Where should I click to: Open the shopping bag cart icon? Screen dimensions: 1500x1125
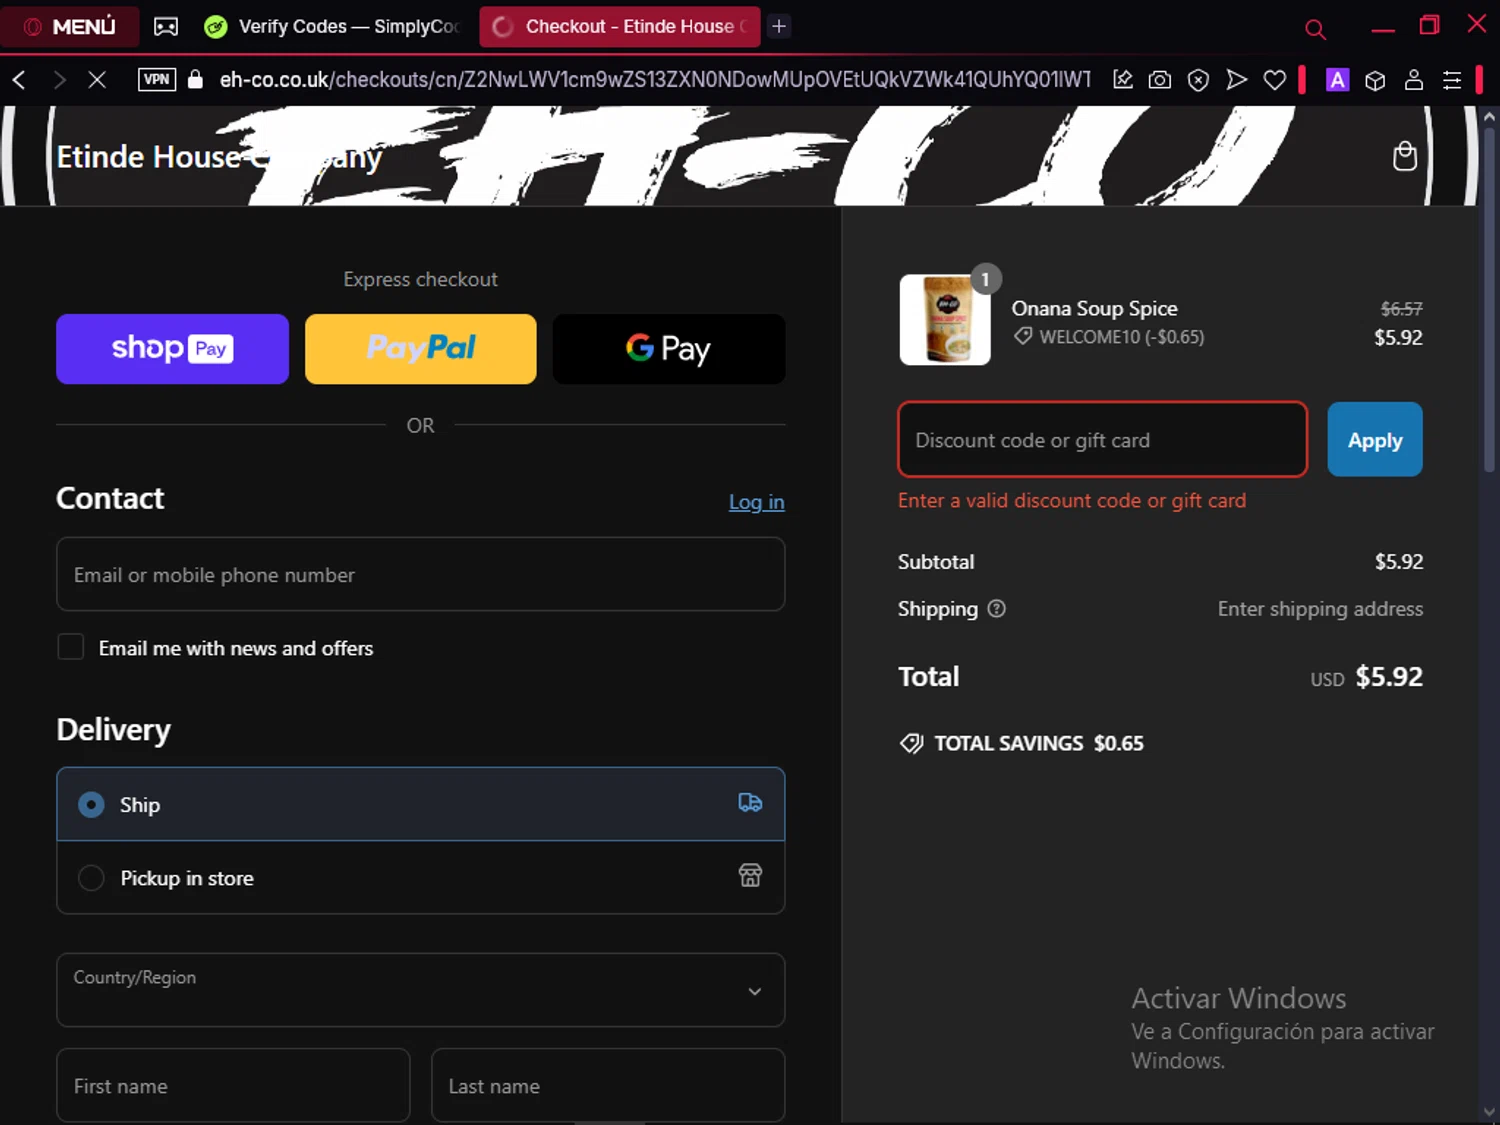point(1405,156)
